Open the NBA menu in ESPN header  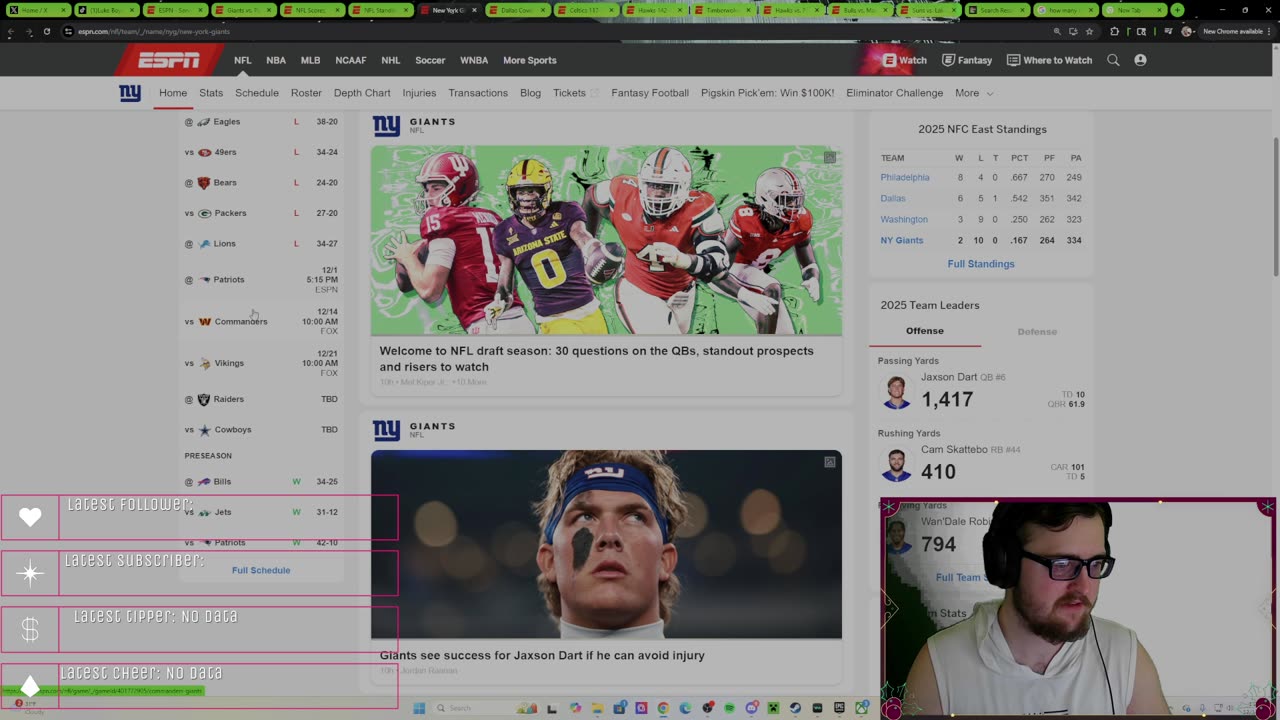pyautogui.click(x=276, y=60)
